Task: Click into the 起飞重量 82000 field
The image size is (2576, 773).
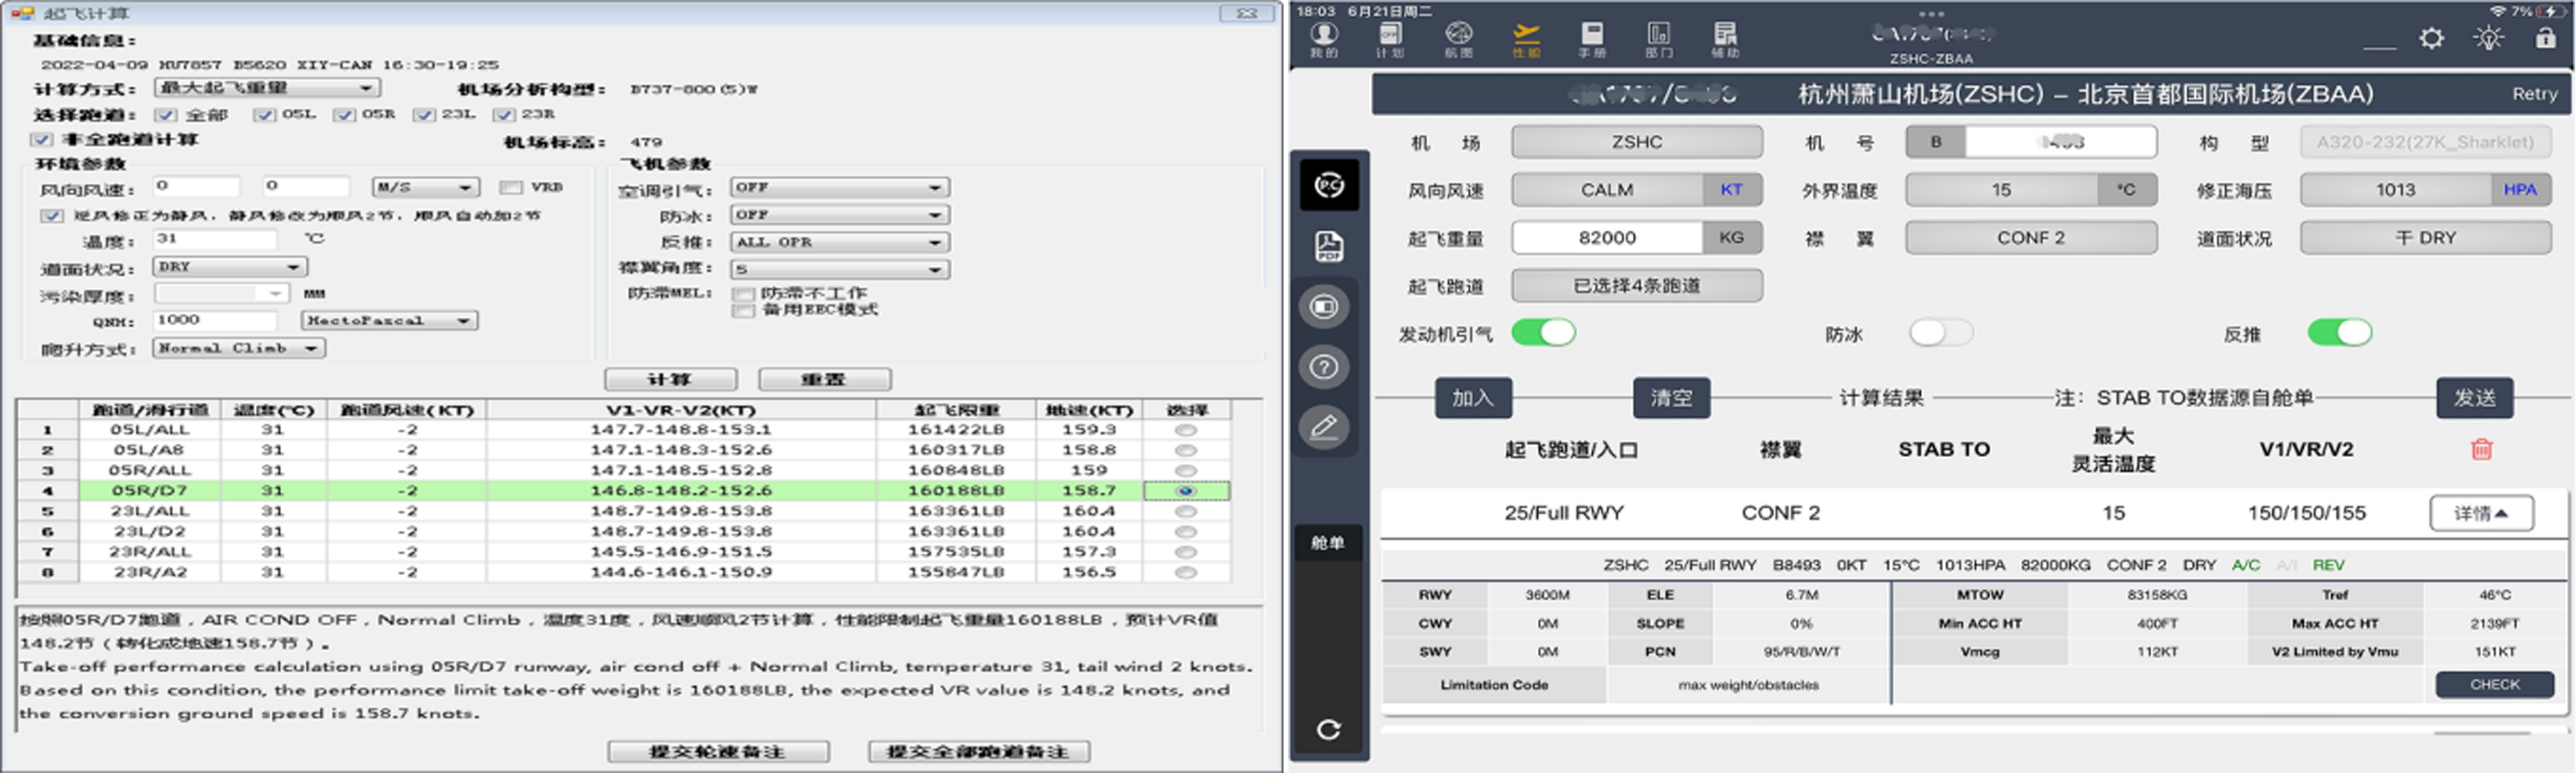Action: click(x=1607, y=238)
